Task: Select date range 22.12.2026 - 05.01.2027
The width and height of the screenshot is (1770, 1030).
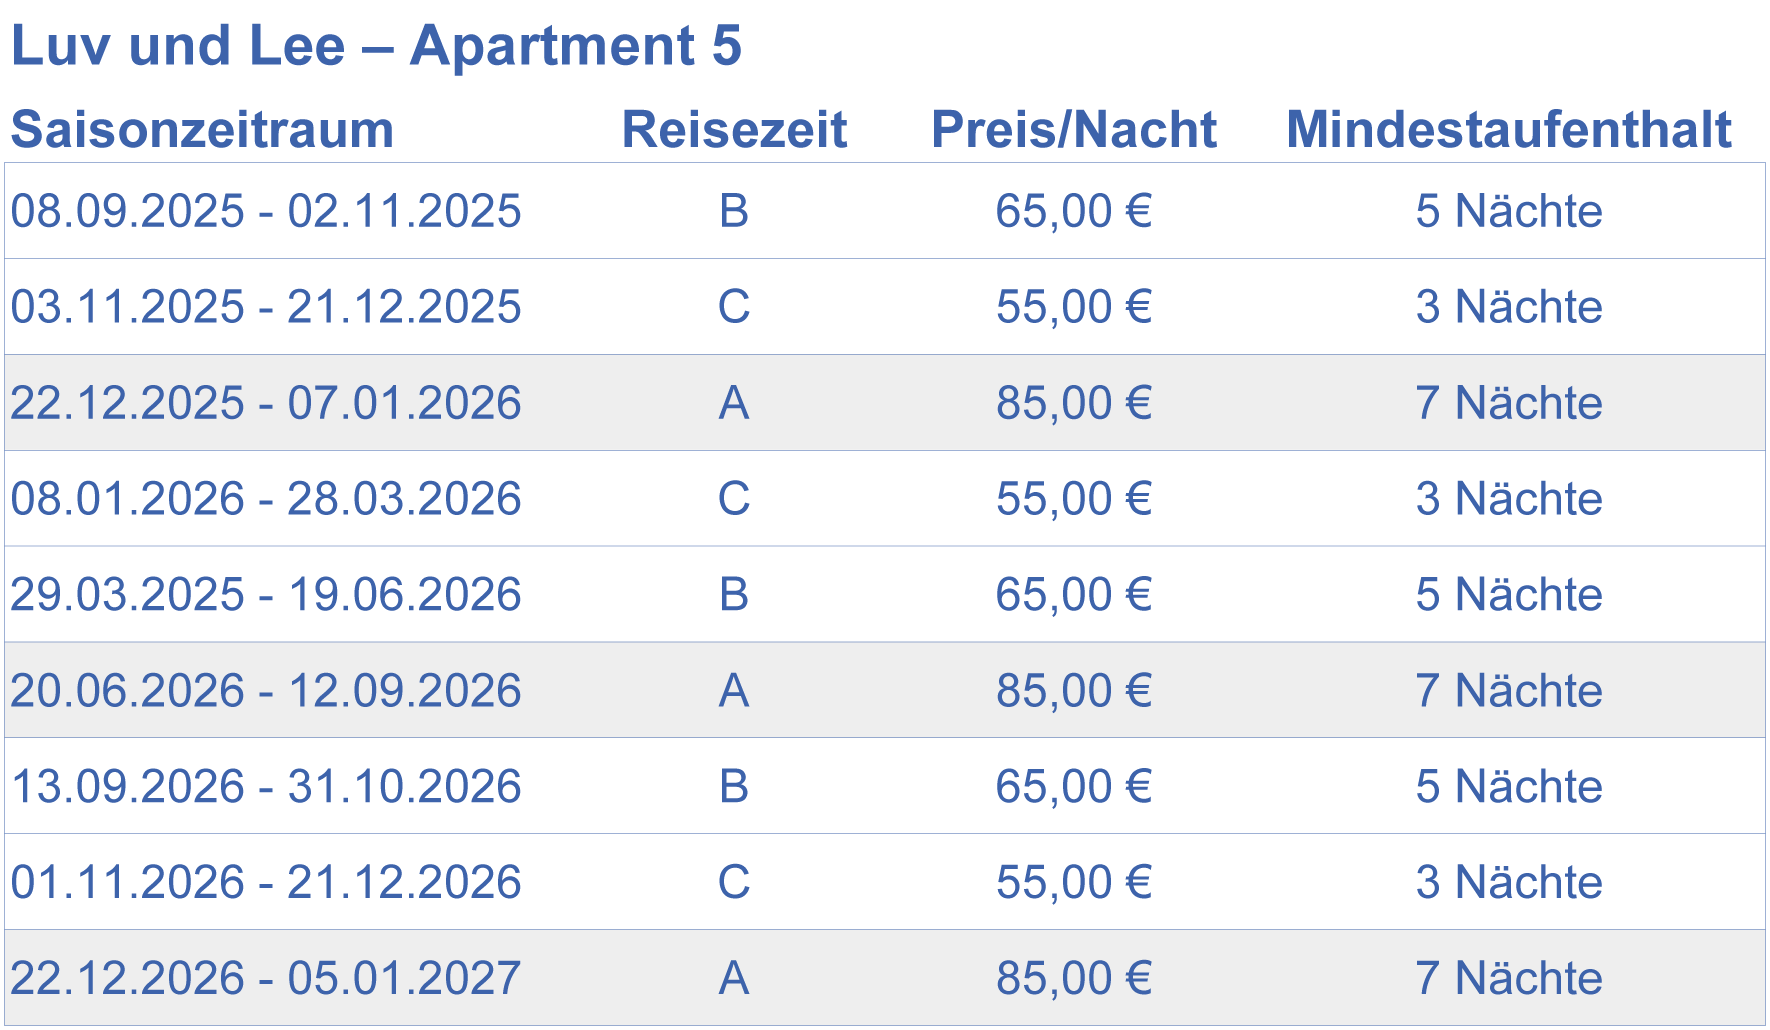Action: (x=266, y=978)
